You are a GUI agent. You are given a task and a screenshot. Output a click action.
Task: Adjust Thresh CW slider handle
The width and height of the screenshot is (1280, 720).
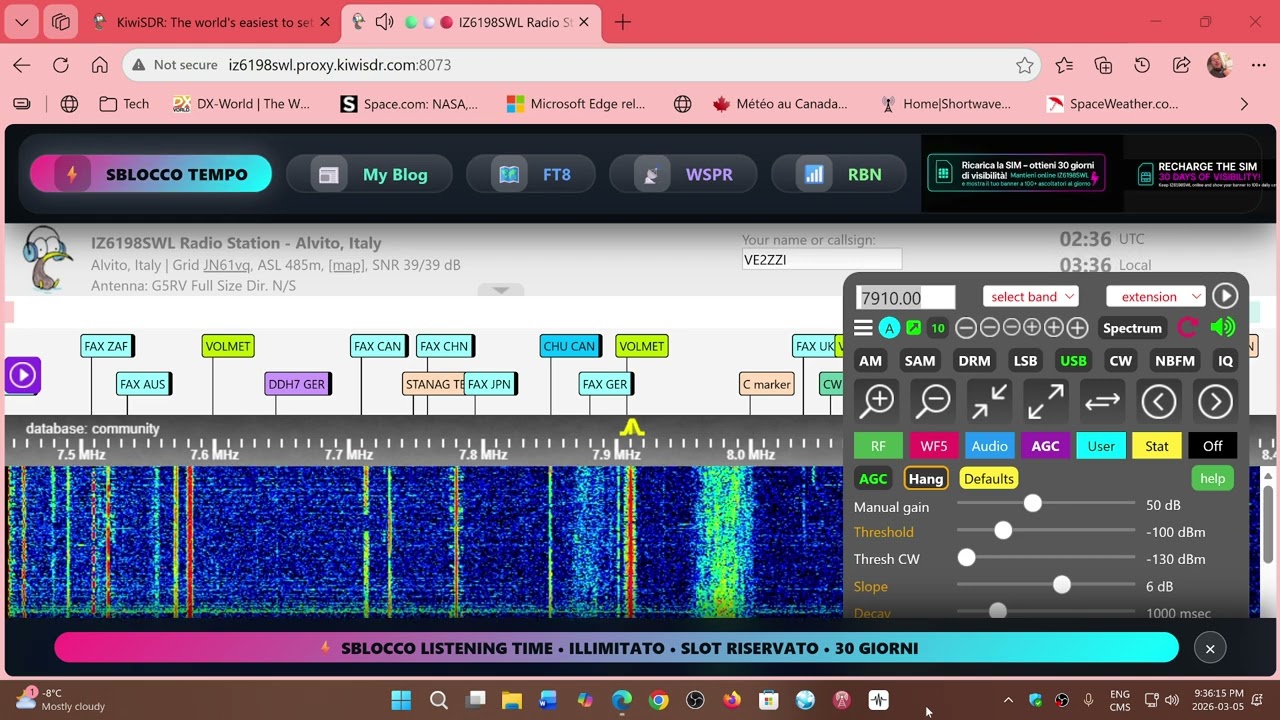coord(966,559)
